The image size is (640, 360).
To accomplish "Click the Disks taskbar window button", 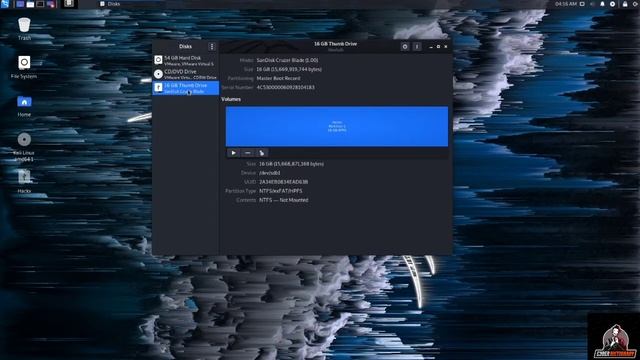I will [110, 4].
